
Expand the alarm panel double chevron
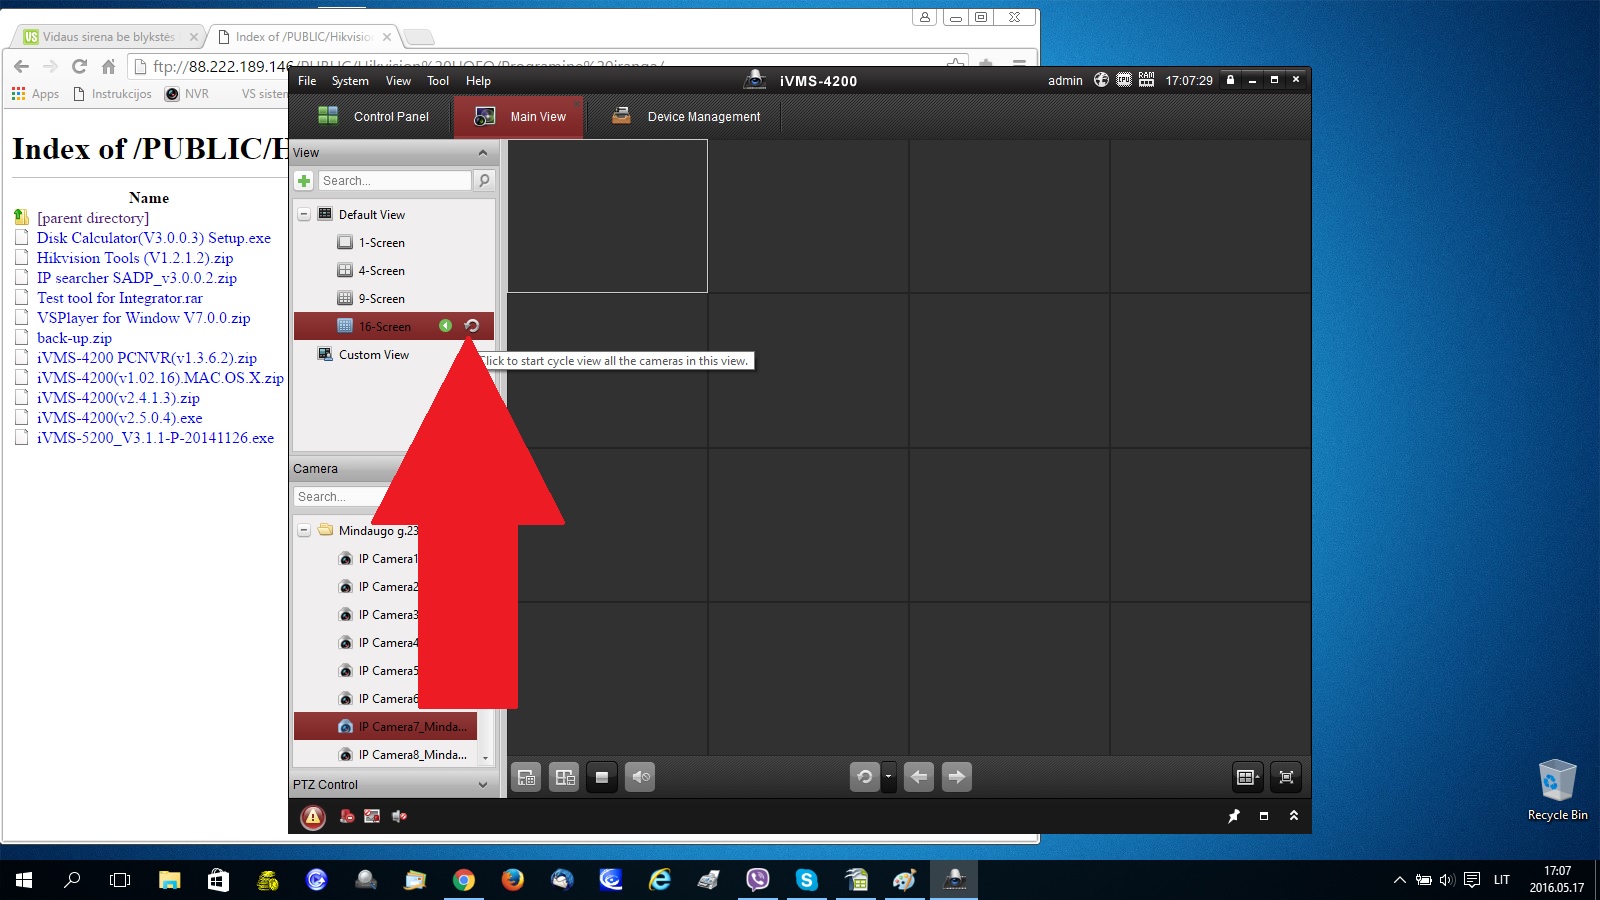[1294, 816]
